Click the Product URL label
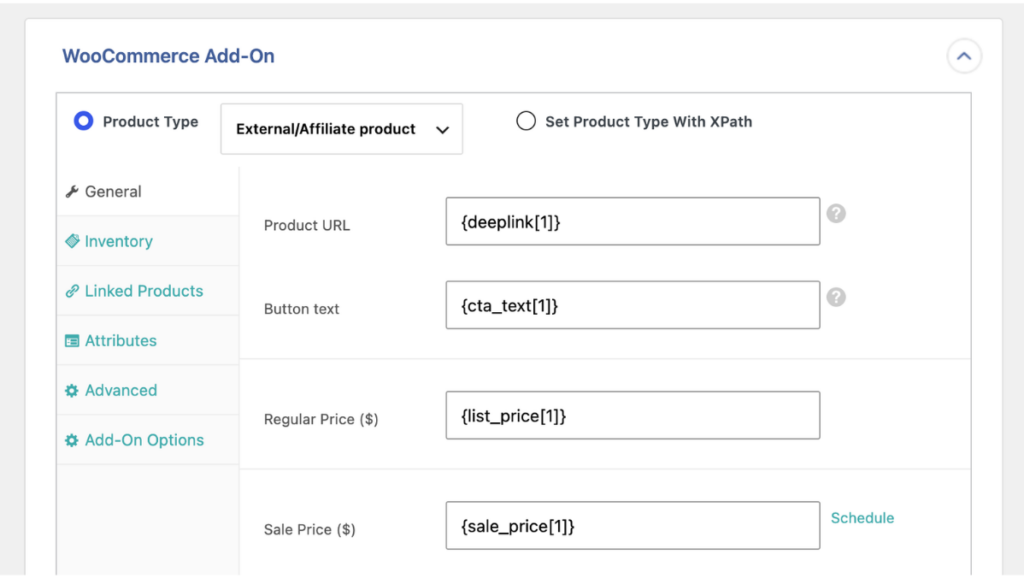This screenshot has width=1024, height=578. [x=307, y=225]
